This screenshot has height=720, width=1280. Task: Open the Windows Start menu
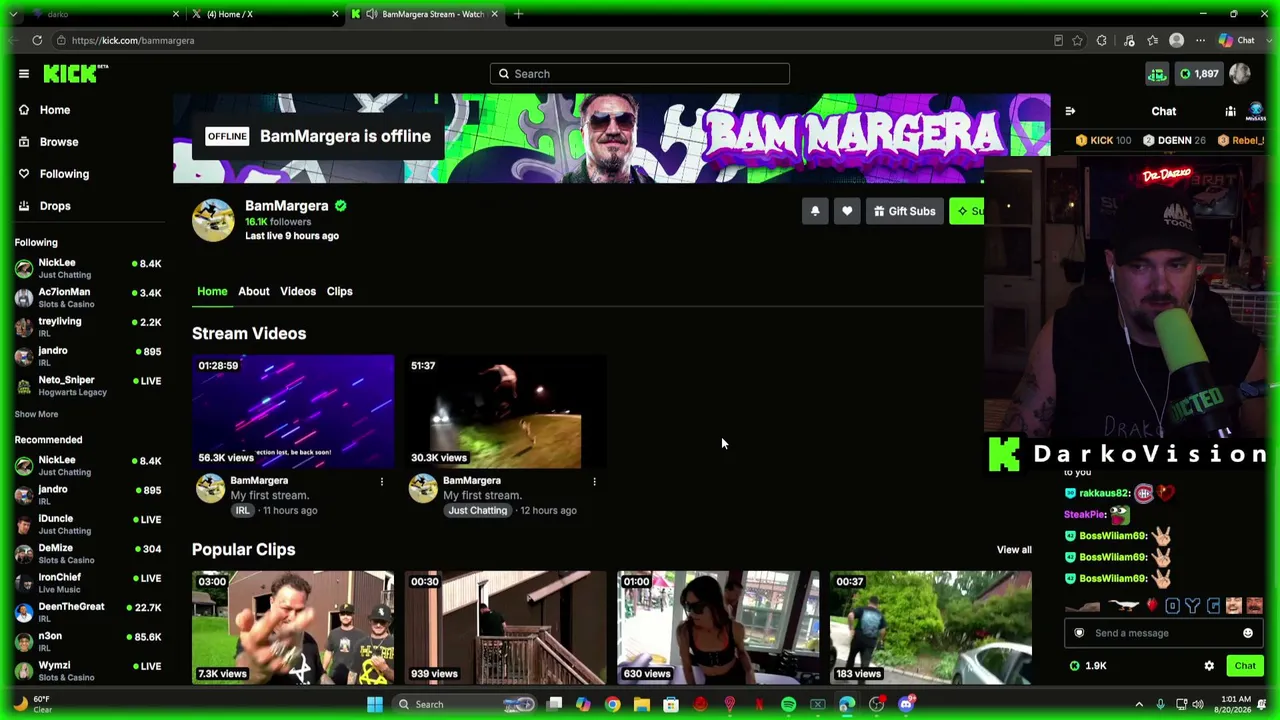click(375, 705)
